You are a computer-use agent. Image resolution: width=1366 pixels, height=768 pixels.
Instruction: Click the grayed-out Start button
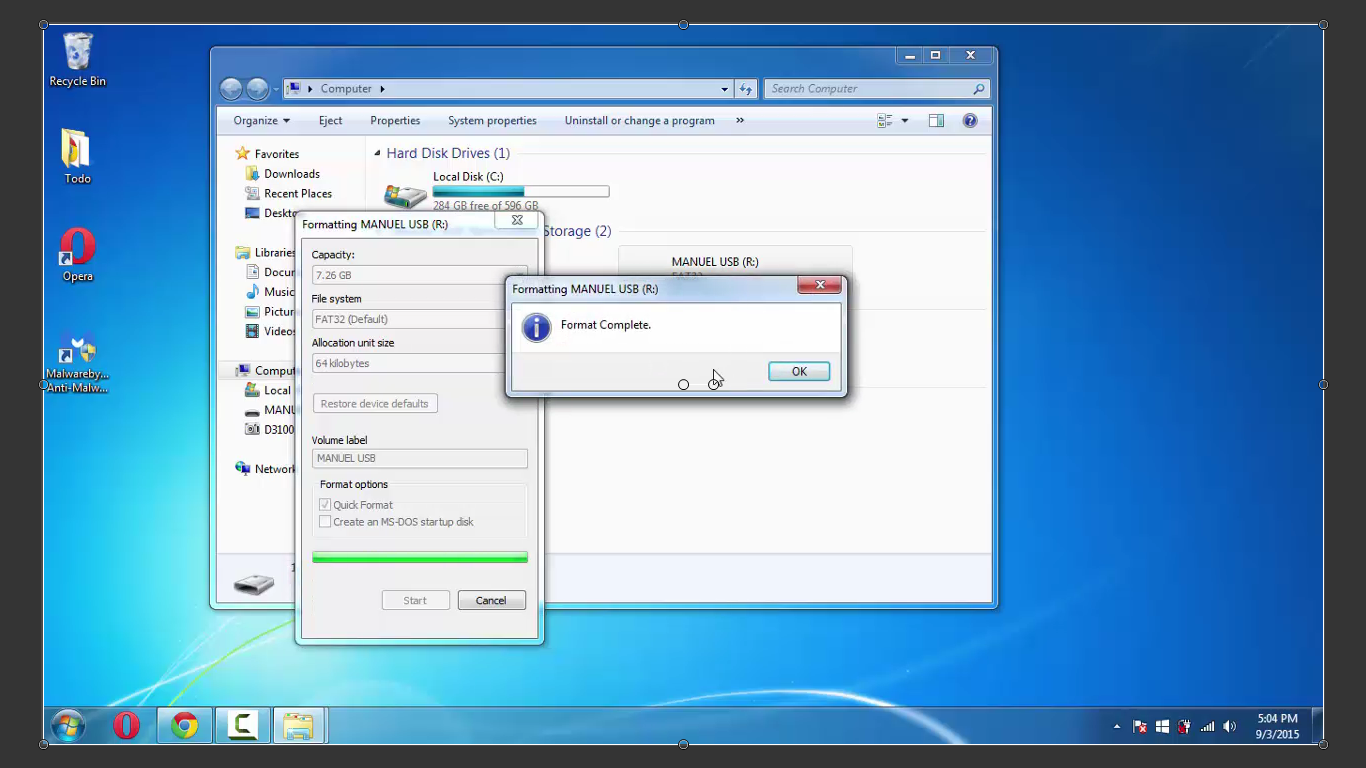tap(415, 600)
